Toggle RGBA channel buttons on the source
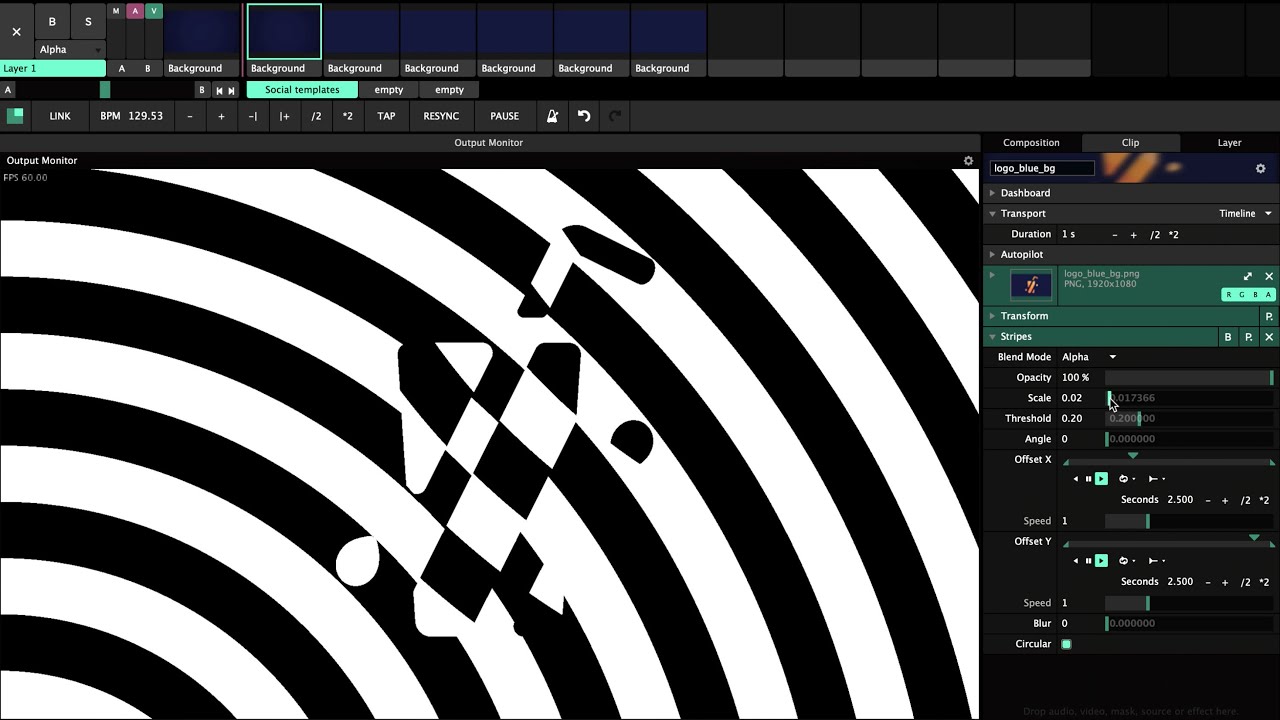This screenshot has width=1280, height=720. point(1249,295)
